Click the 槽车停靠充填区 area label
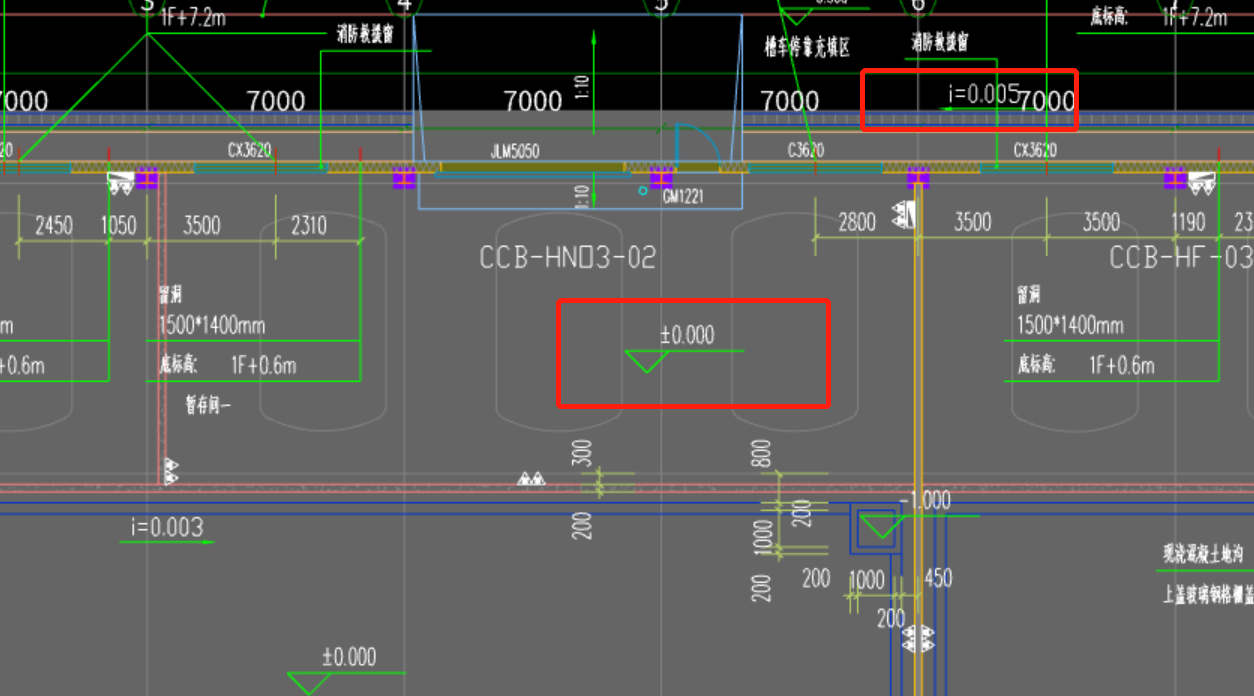 click(x=807, y=47)
